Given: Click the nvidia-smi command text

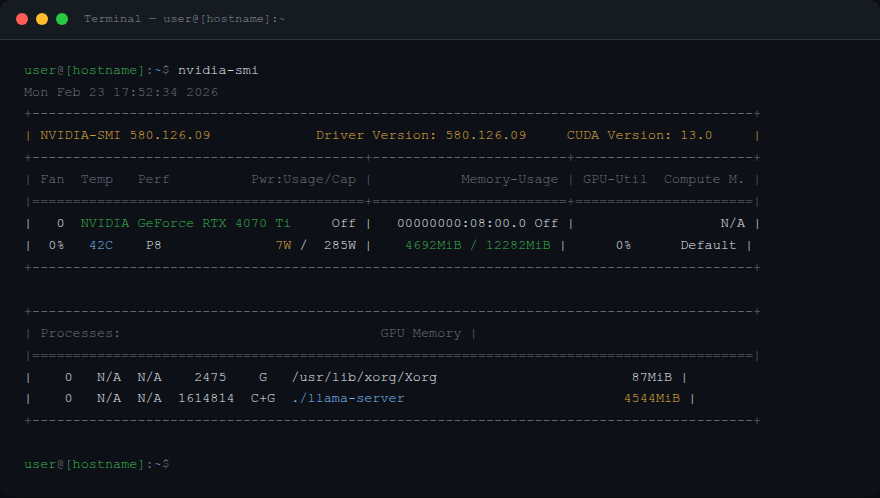Looking at the screenshot, I should 218,70.
